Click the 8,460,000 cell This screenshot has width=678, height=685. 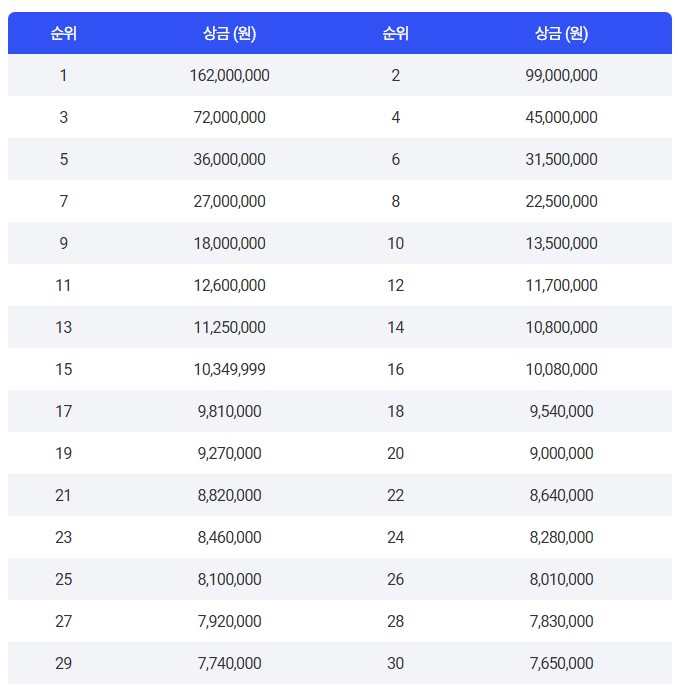pos(229,537)
